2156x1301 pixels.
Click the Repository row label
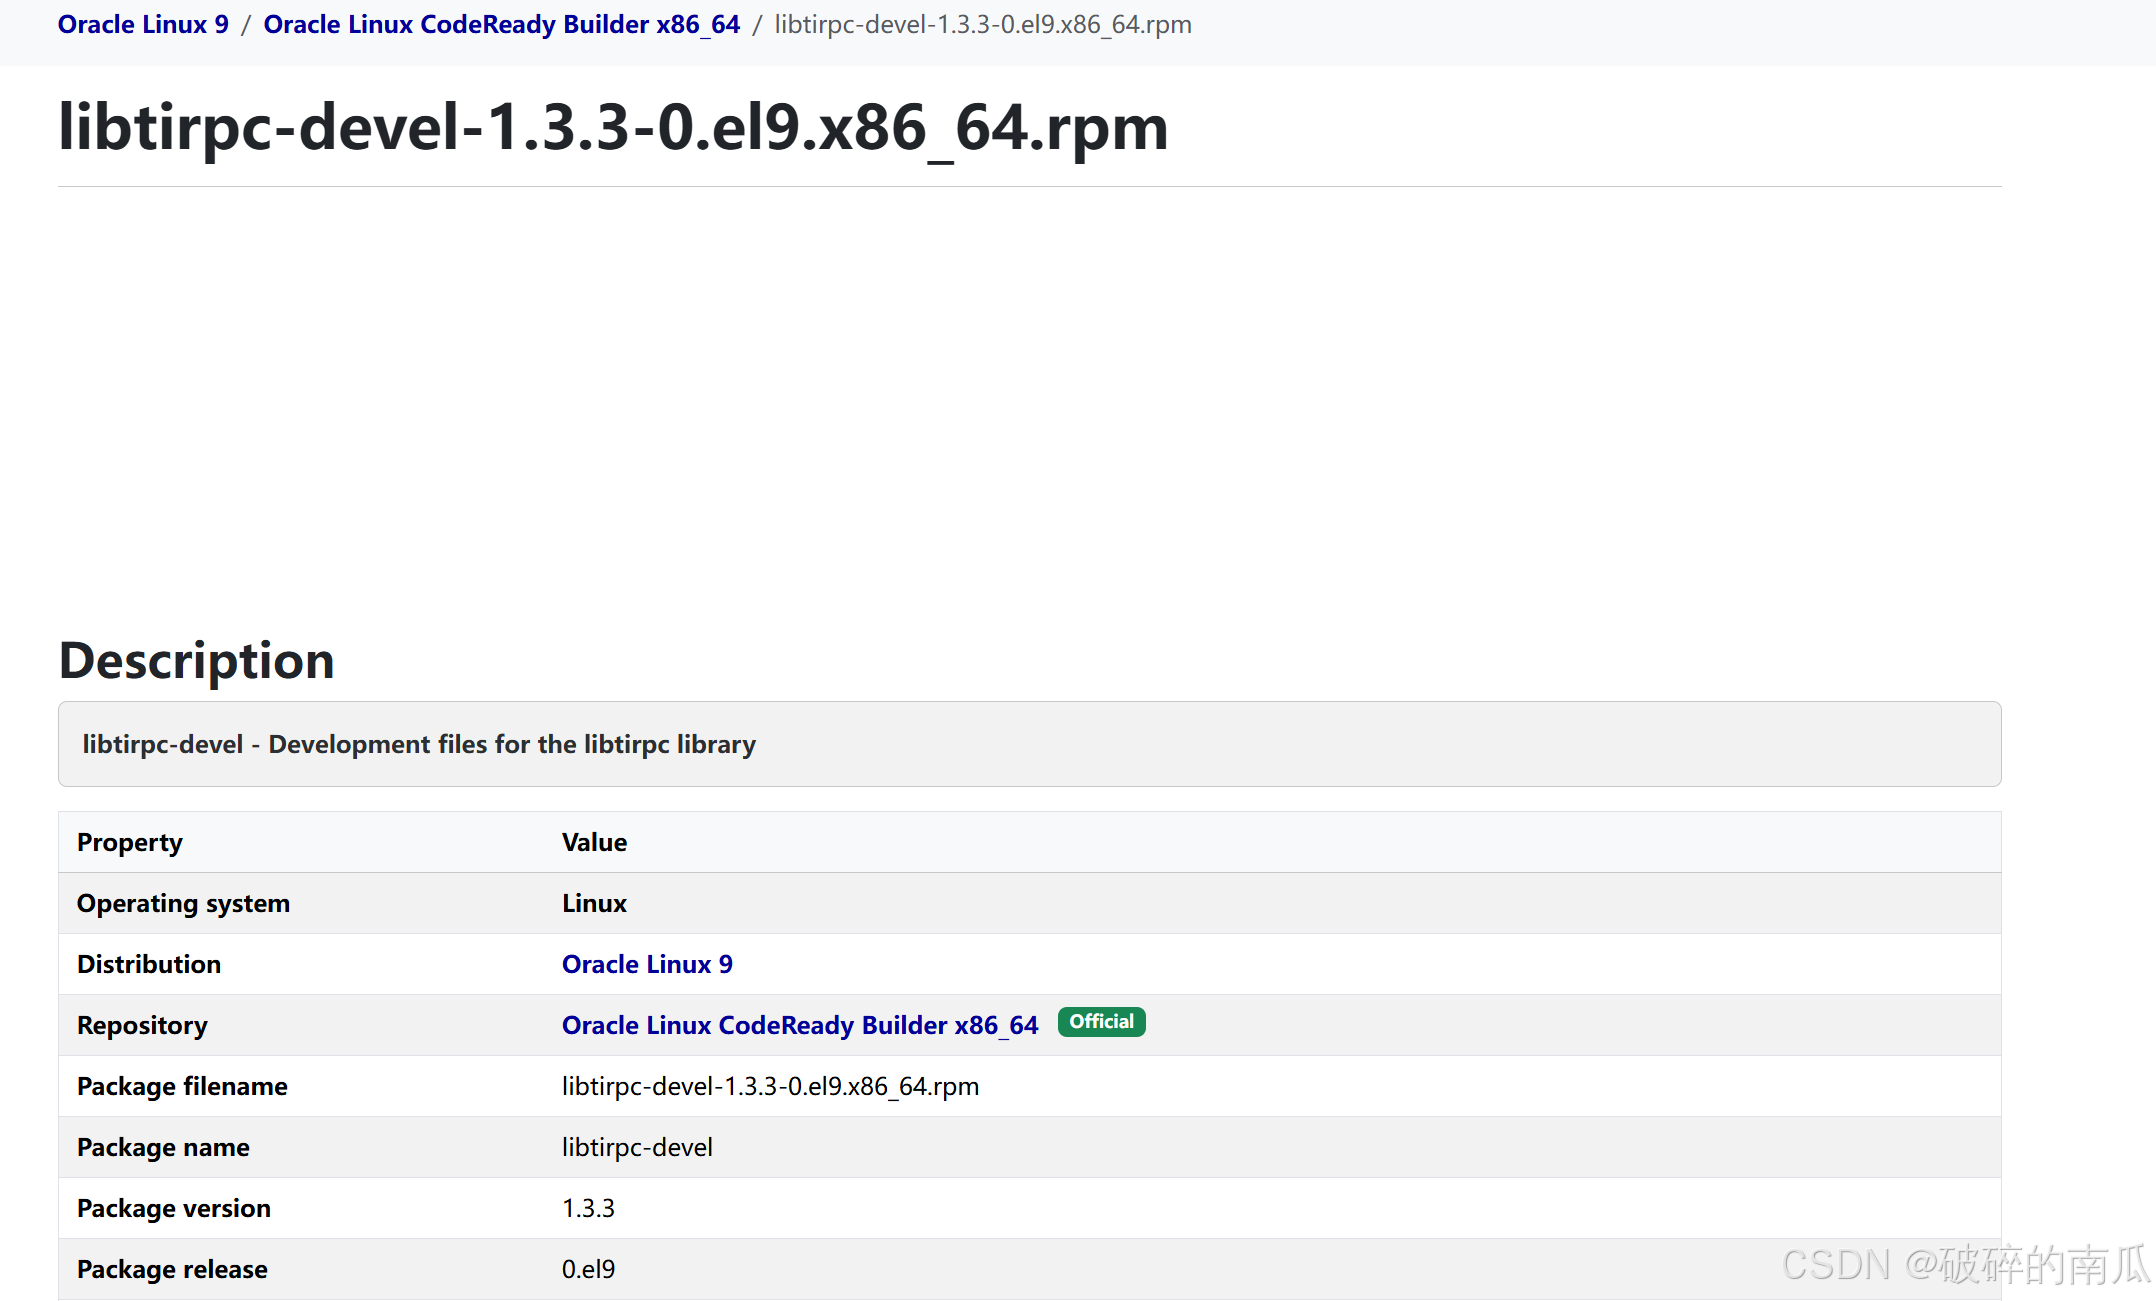[142, 1025]
